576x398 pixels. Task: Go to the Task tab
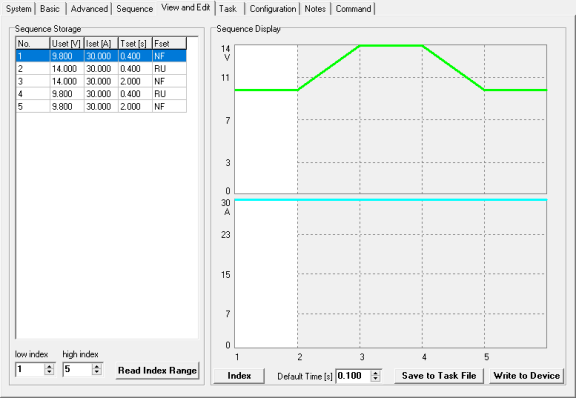(228, 8)
